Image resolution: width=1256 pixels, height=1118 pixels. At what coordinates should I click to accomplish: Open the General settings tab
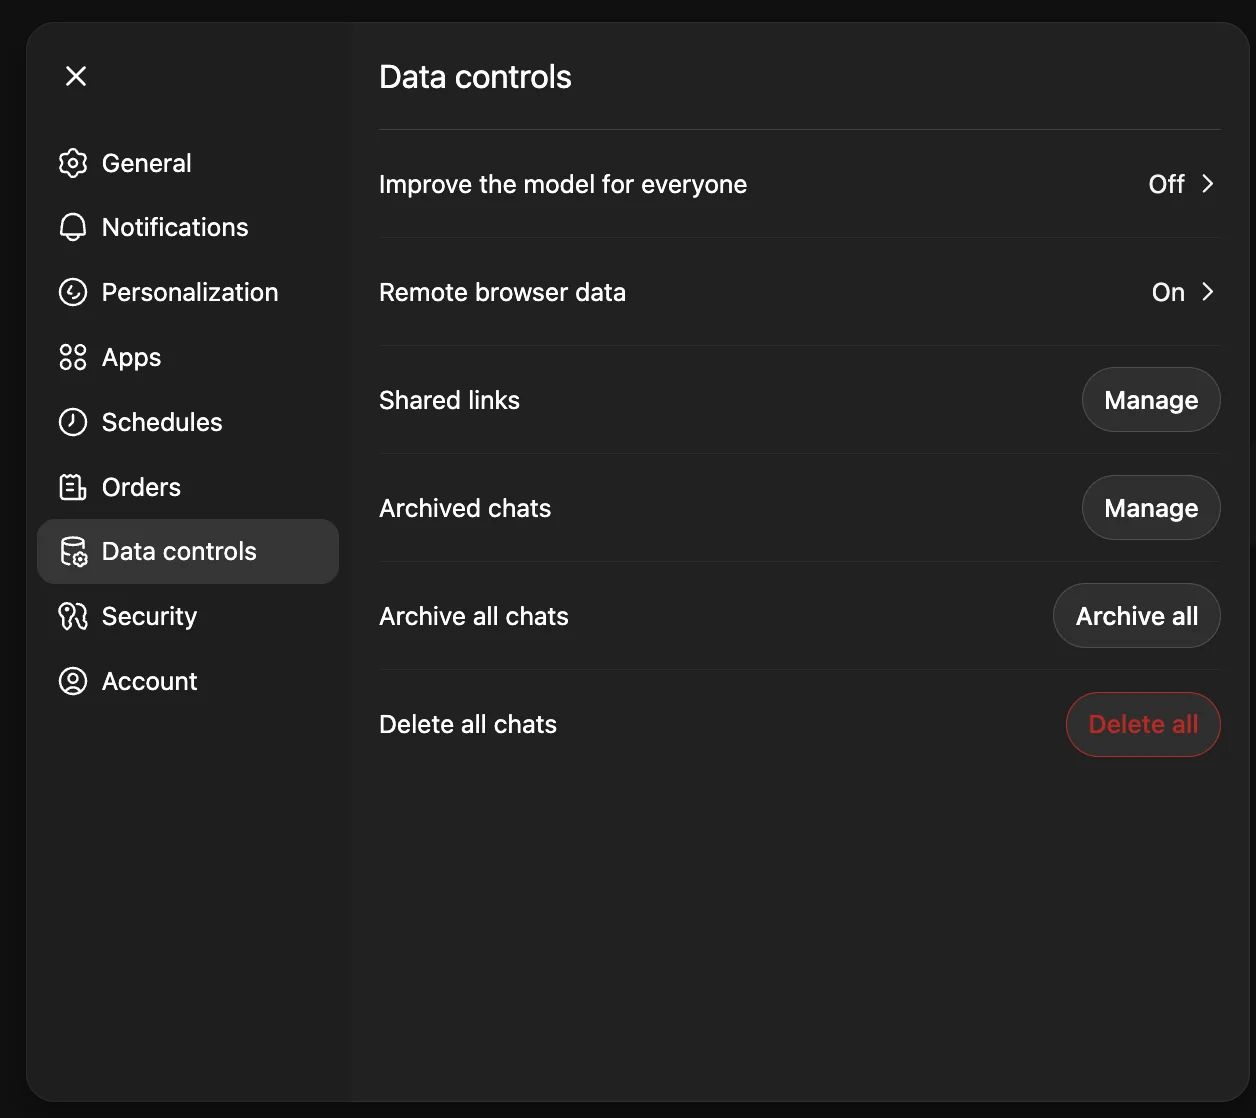tap(188, 163)
